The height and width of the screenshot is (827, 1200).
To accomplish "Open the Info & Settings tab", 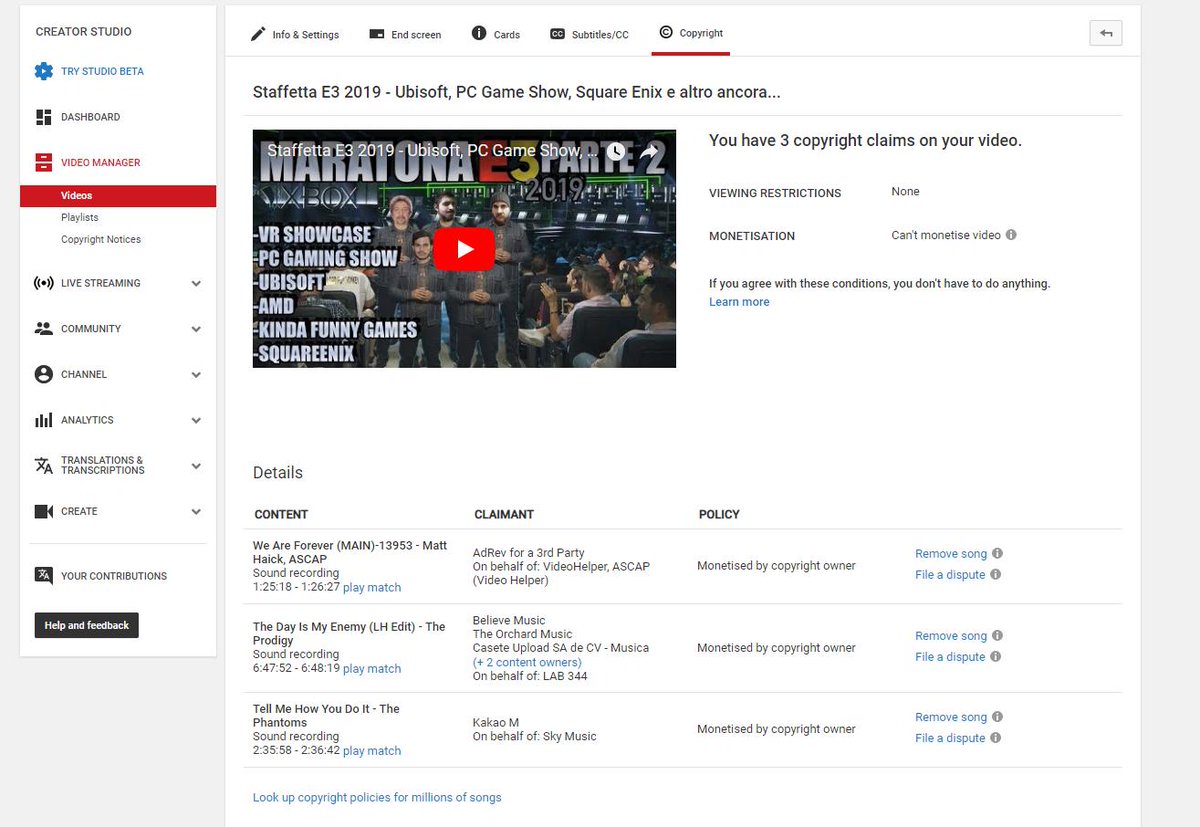I will 295,34.
